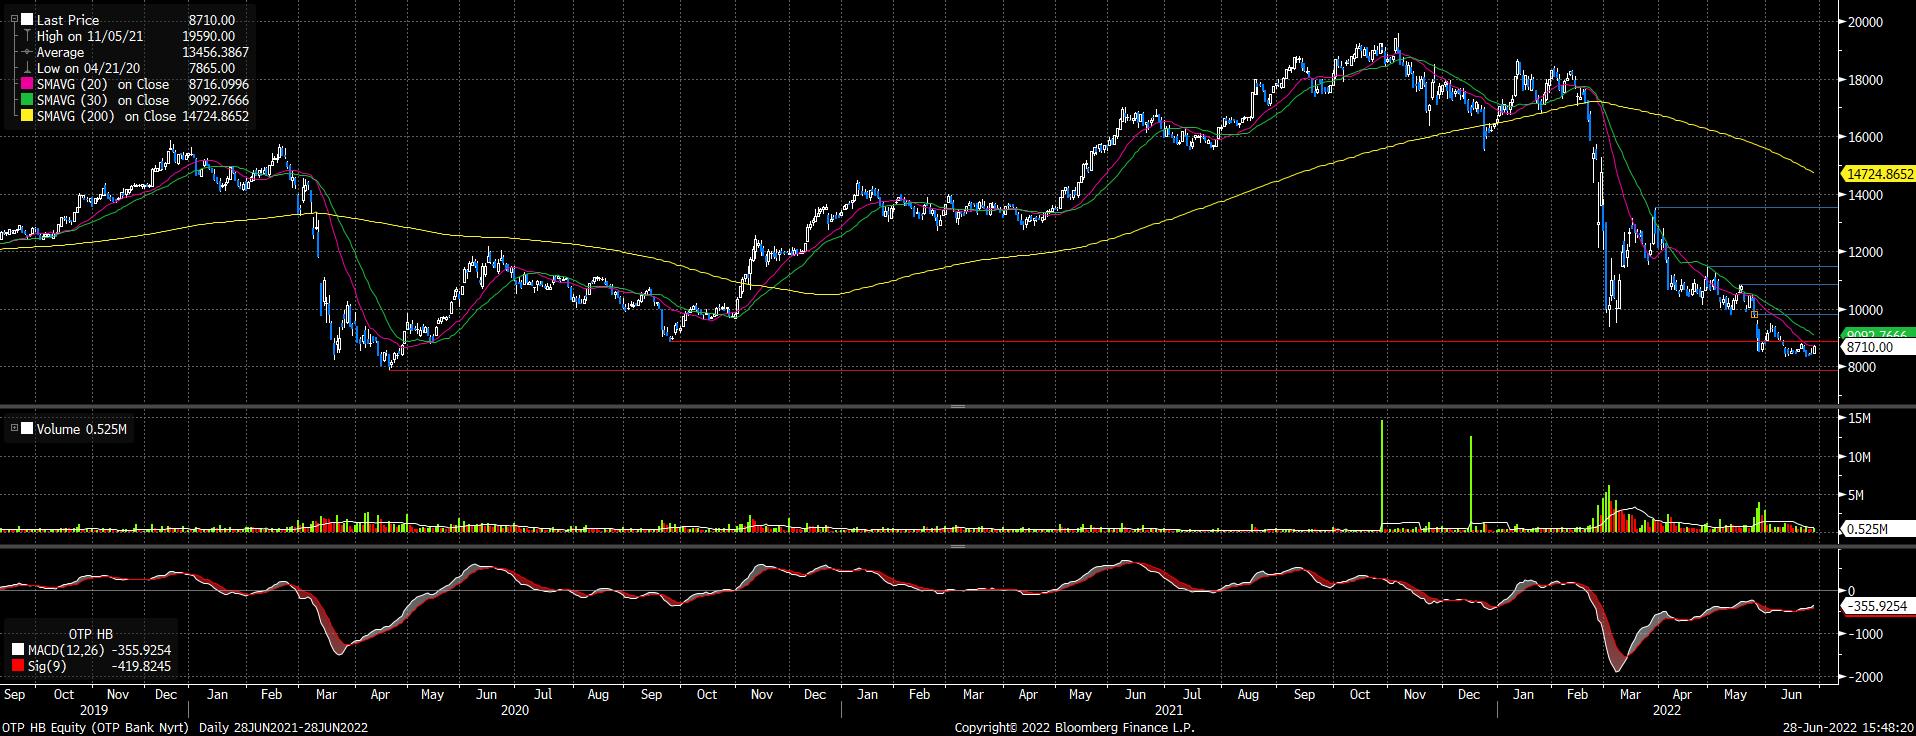
Task: Select 'Low on 04/21/20' legend row
Action: pos(88,68)
